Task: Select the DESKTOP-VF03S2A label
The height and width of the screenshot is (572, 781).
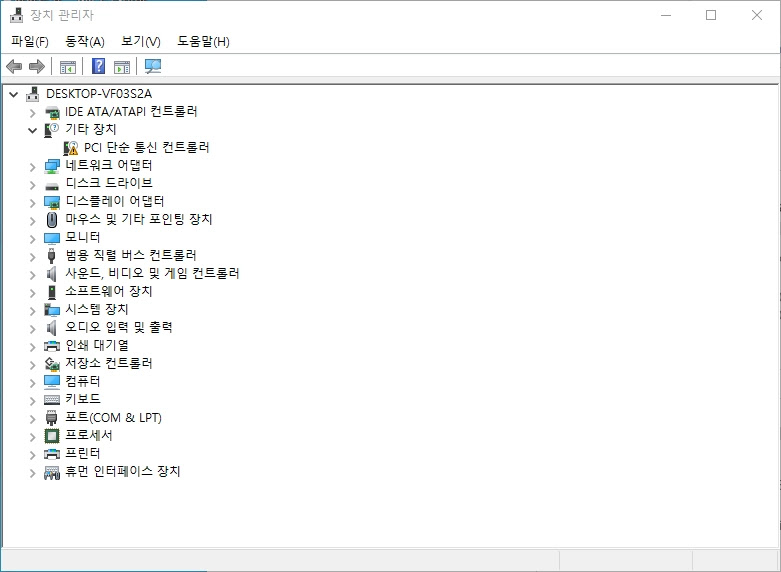Action: 99,94
